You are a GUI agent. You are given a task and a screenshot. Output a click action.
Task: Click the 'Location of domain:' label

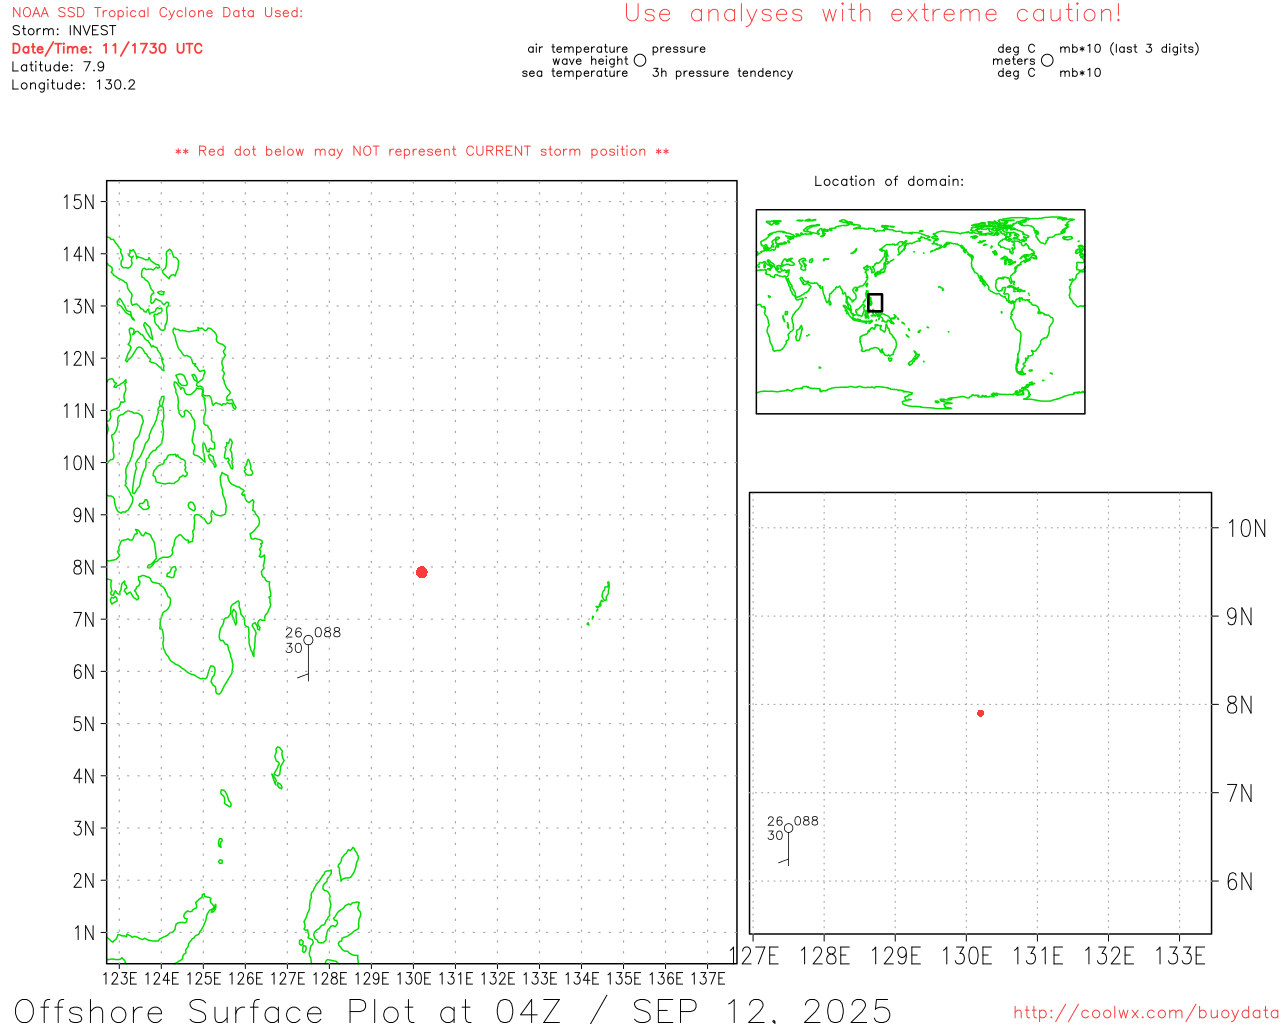pos(889,181)
